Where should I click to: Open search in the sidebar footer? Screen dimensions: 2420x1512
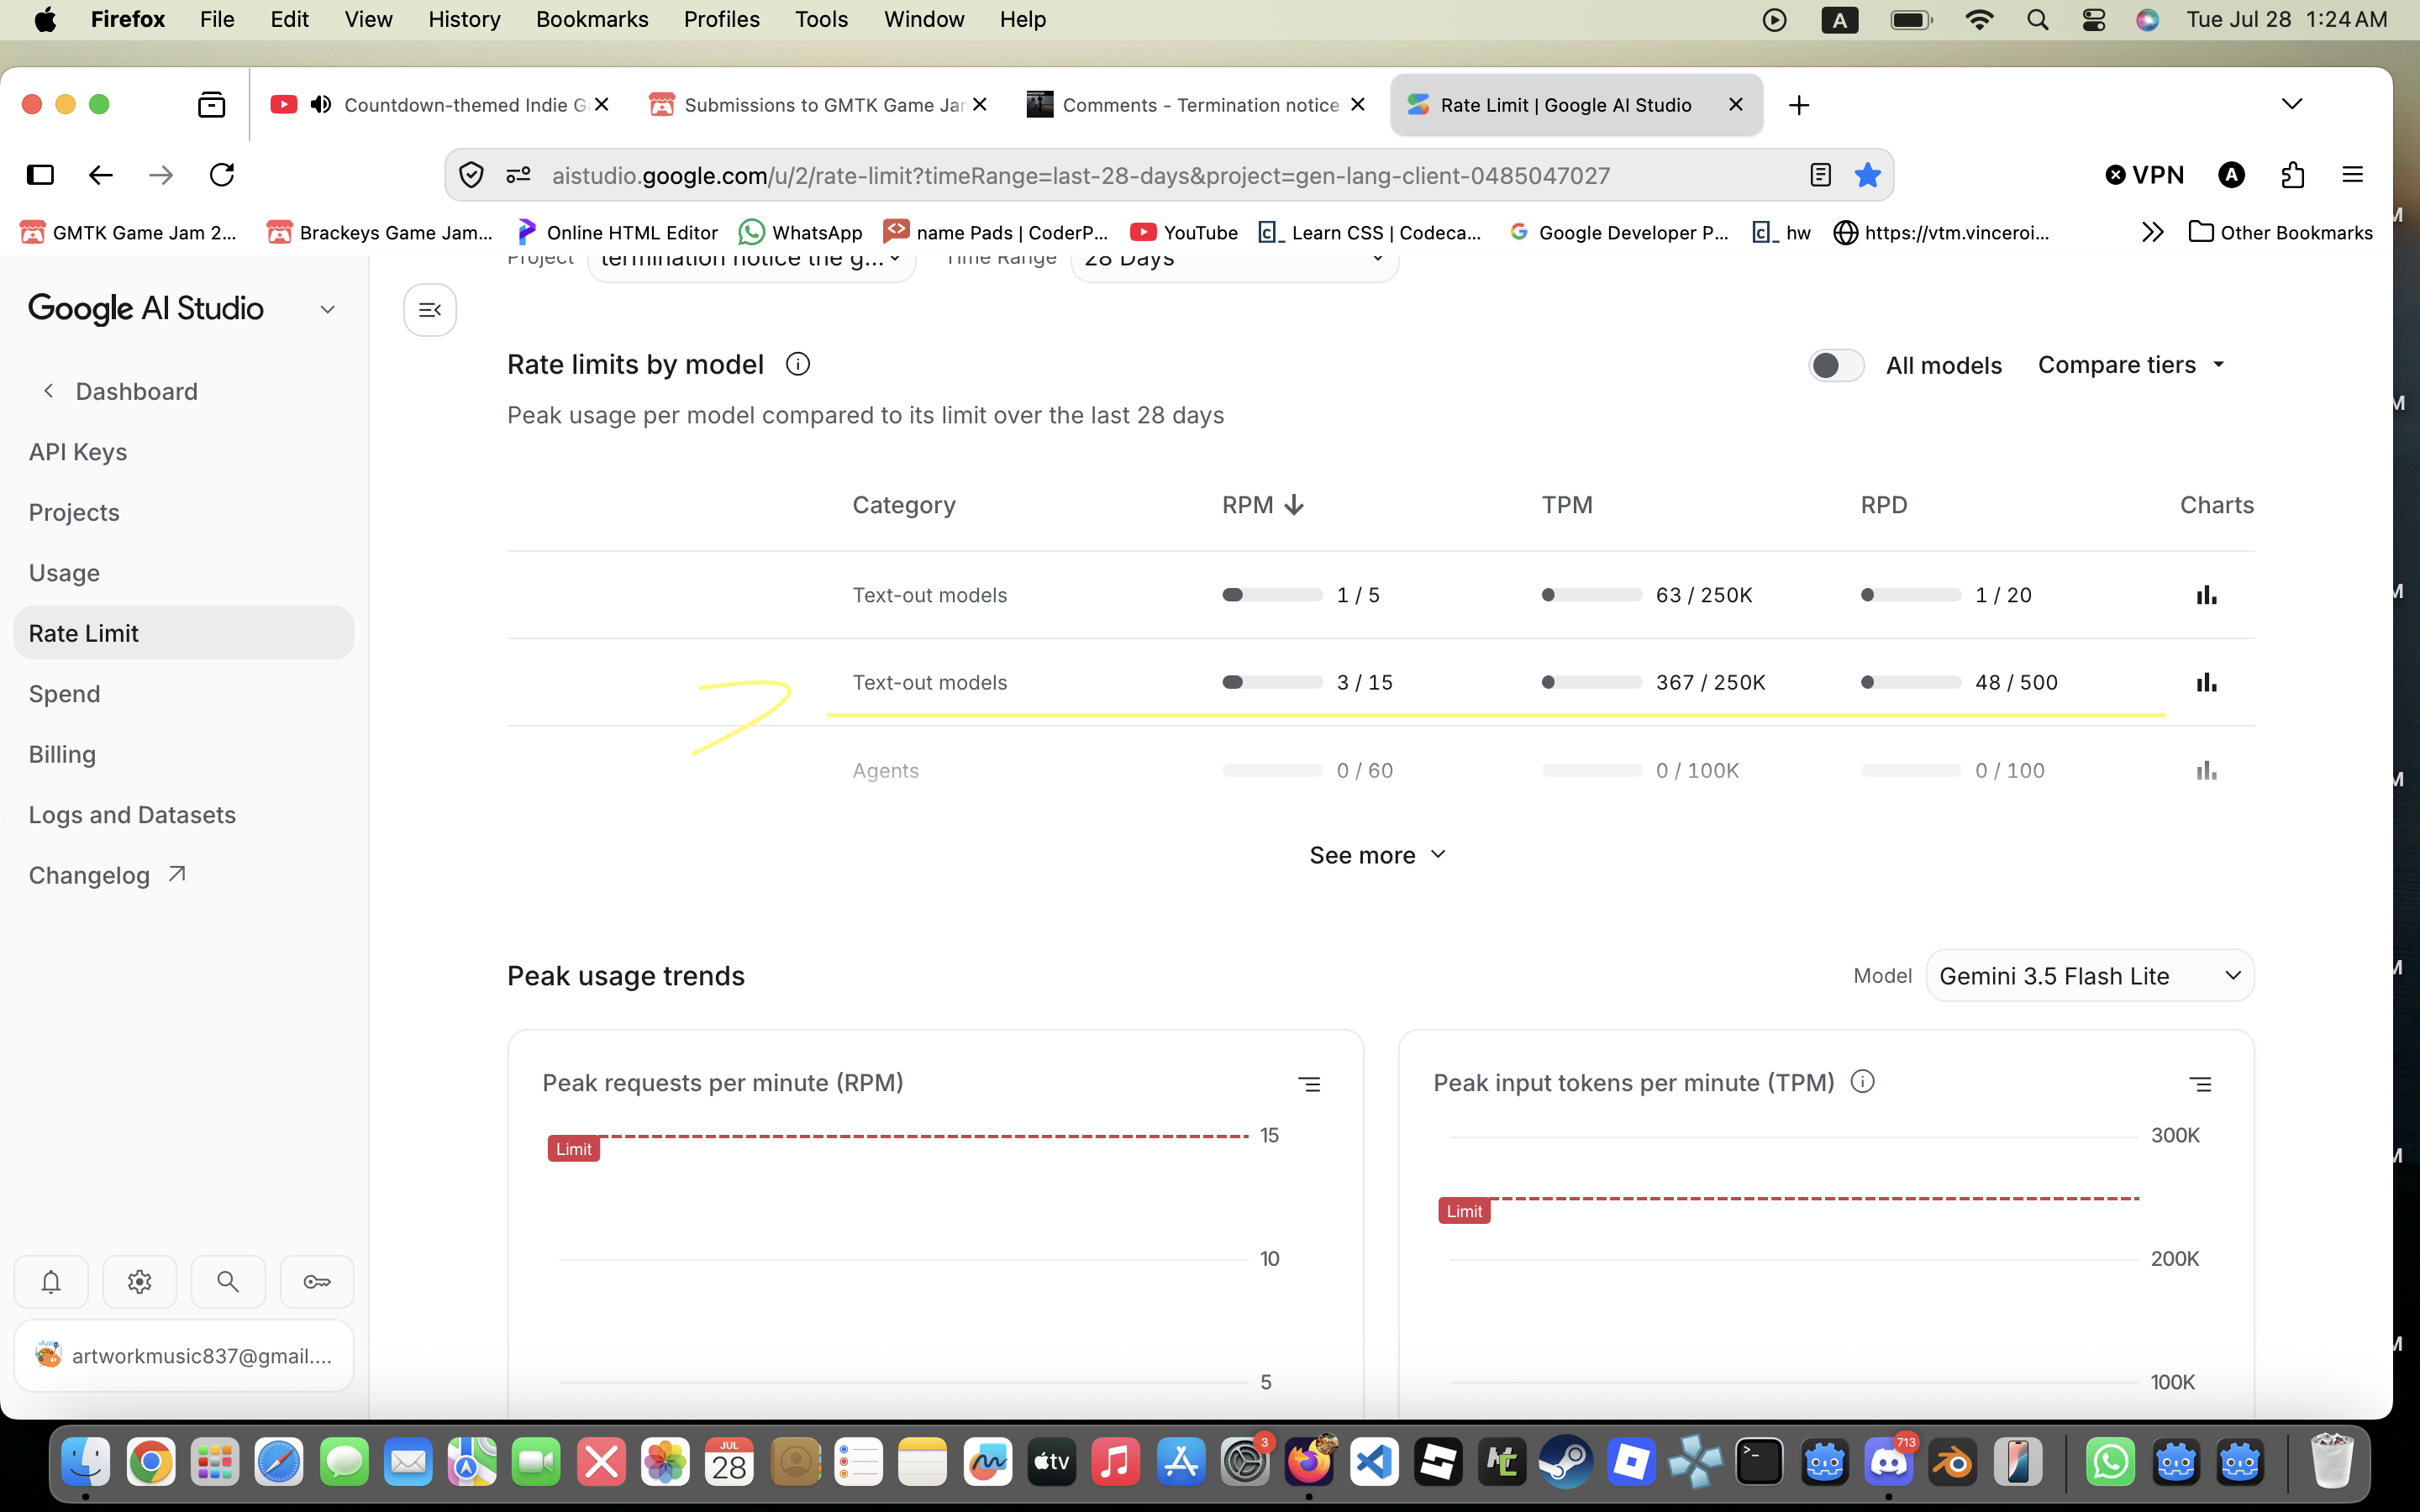[228, 1281]
